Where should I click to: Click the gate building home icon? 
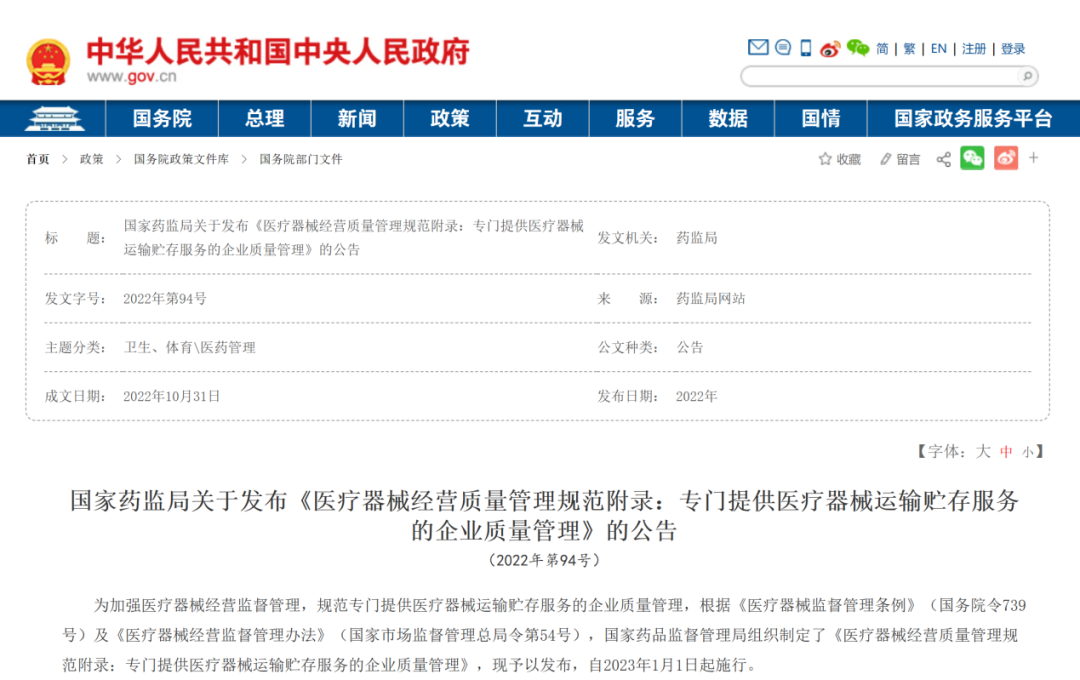[56, 119]
